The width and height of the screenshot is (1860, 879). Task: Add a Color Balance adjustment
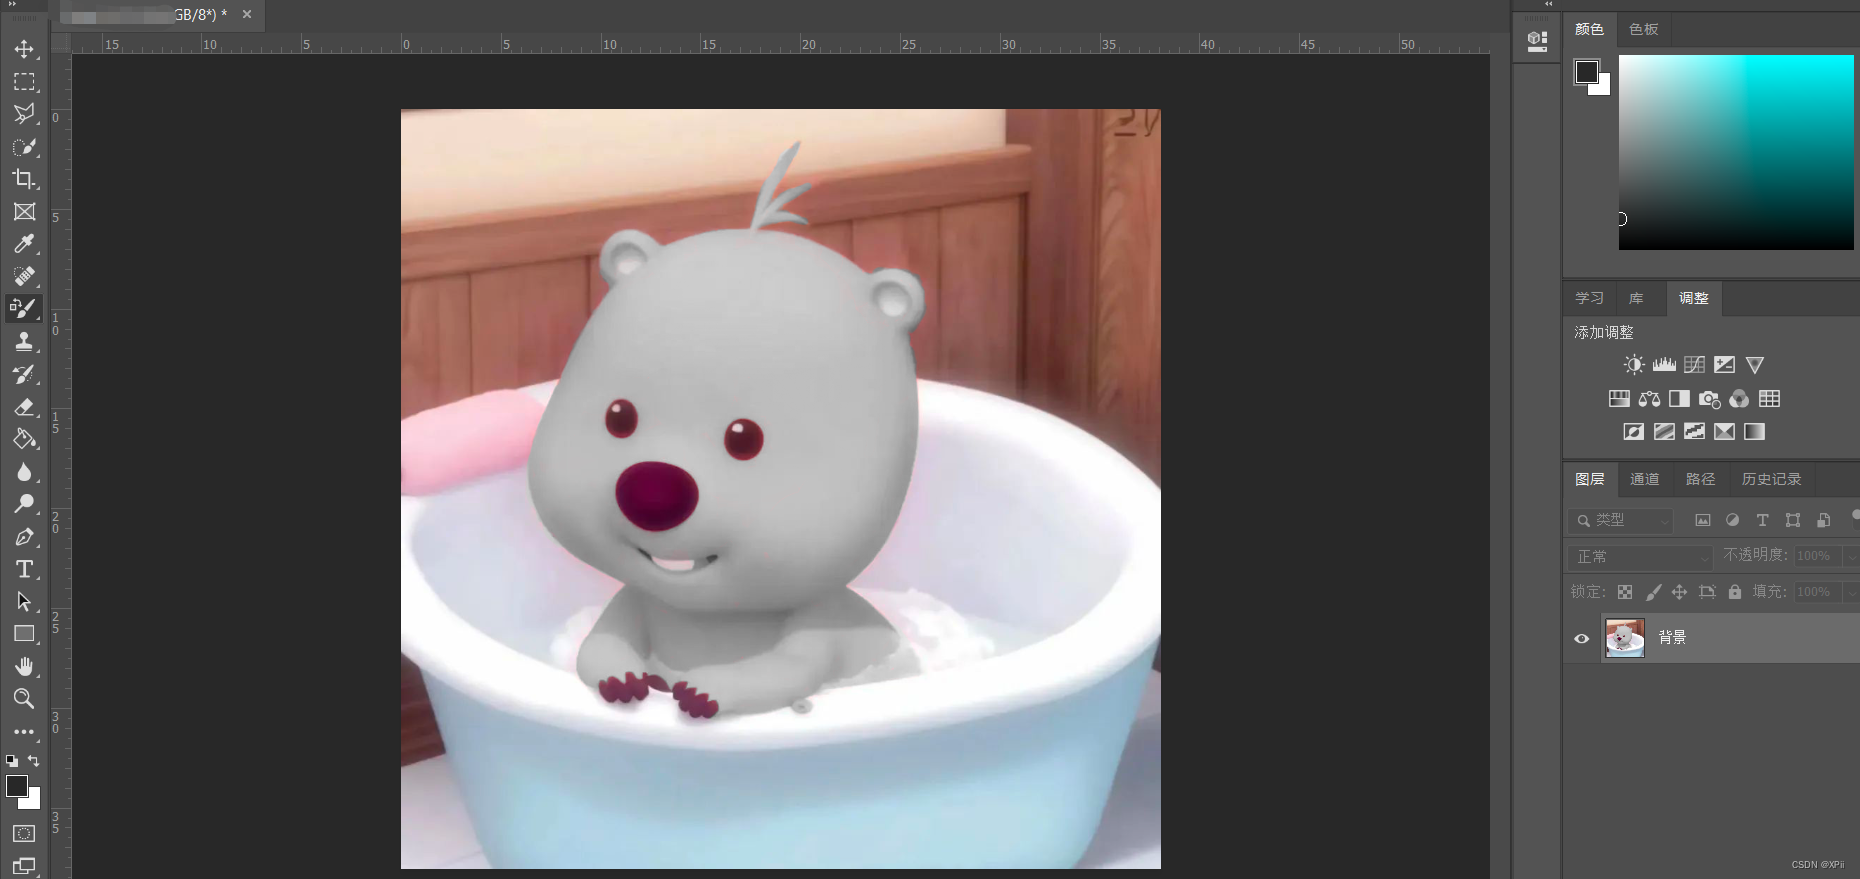(1649, 399)
